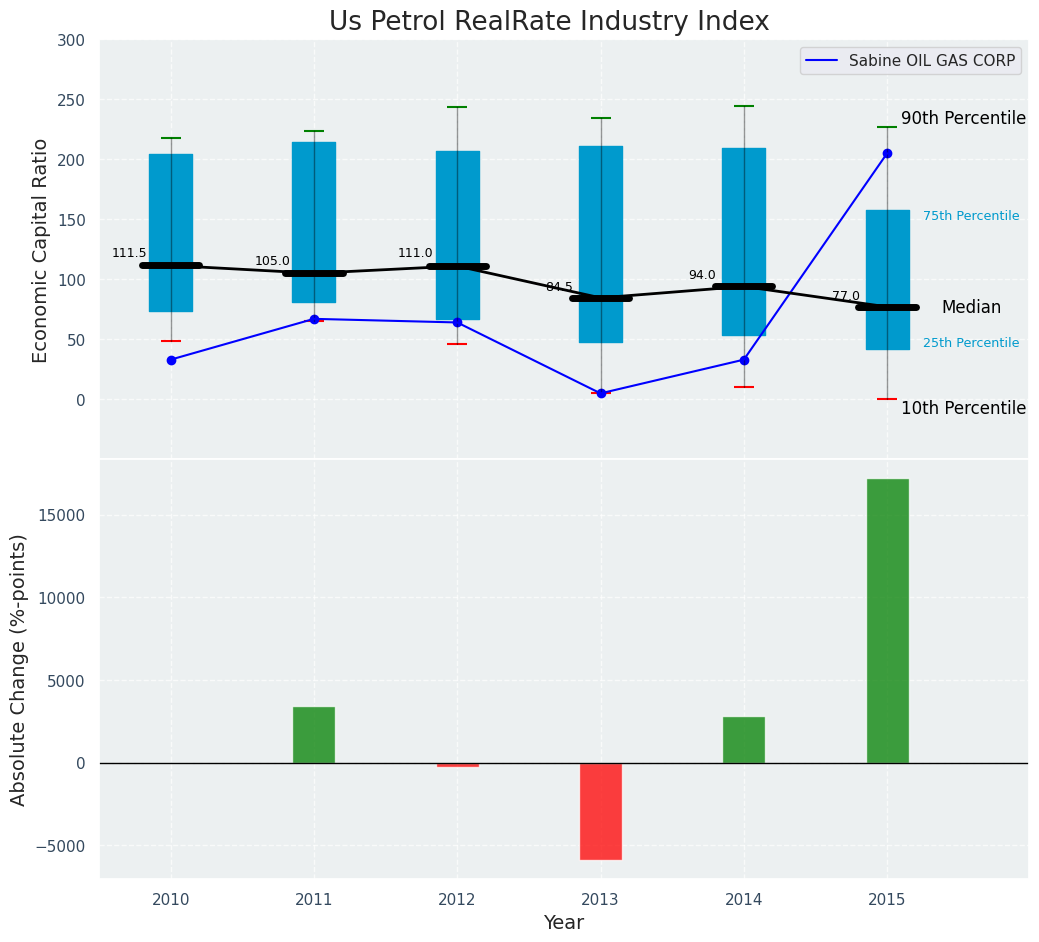Click the 111.5 median value label
The height and width of the screenshot is (942, 1039).
tap(129, 253)
